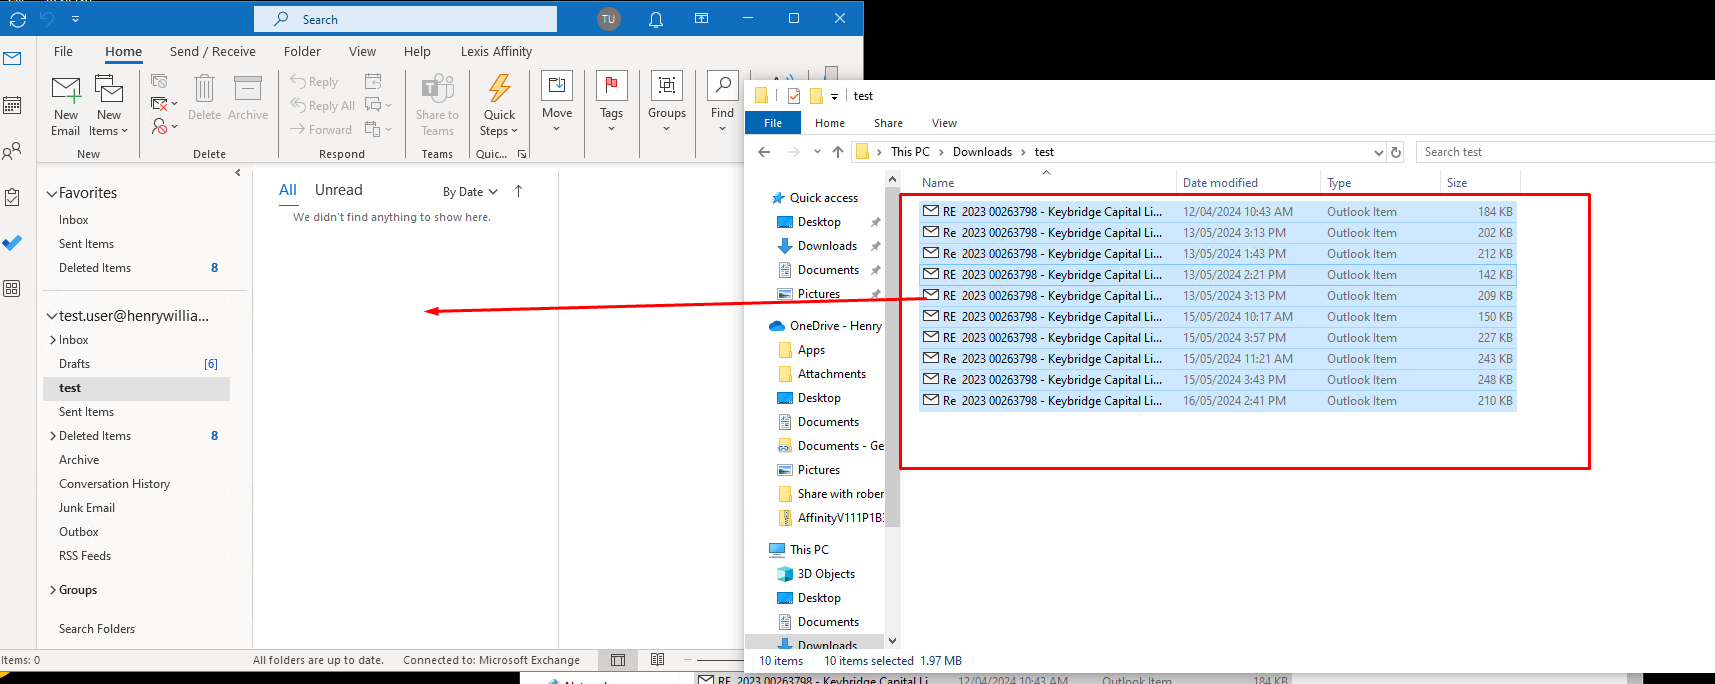Expand the Inbox folder under test.user
The image size is (1715, 684).
coord(53,340)
